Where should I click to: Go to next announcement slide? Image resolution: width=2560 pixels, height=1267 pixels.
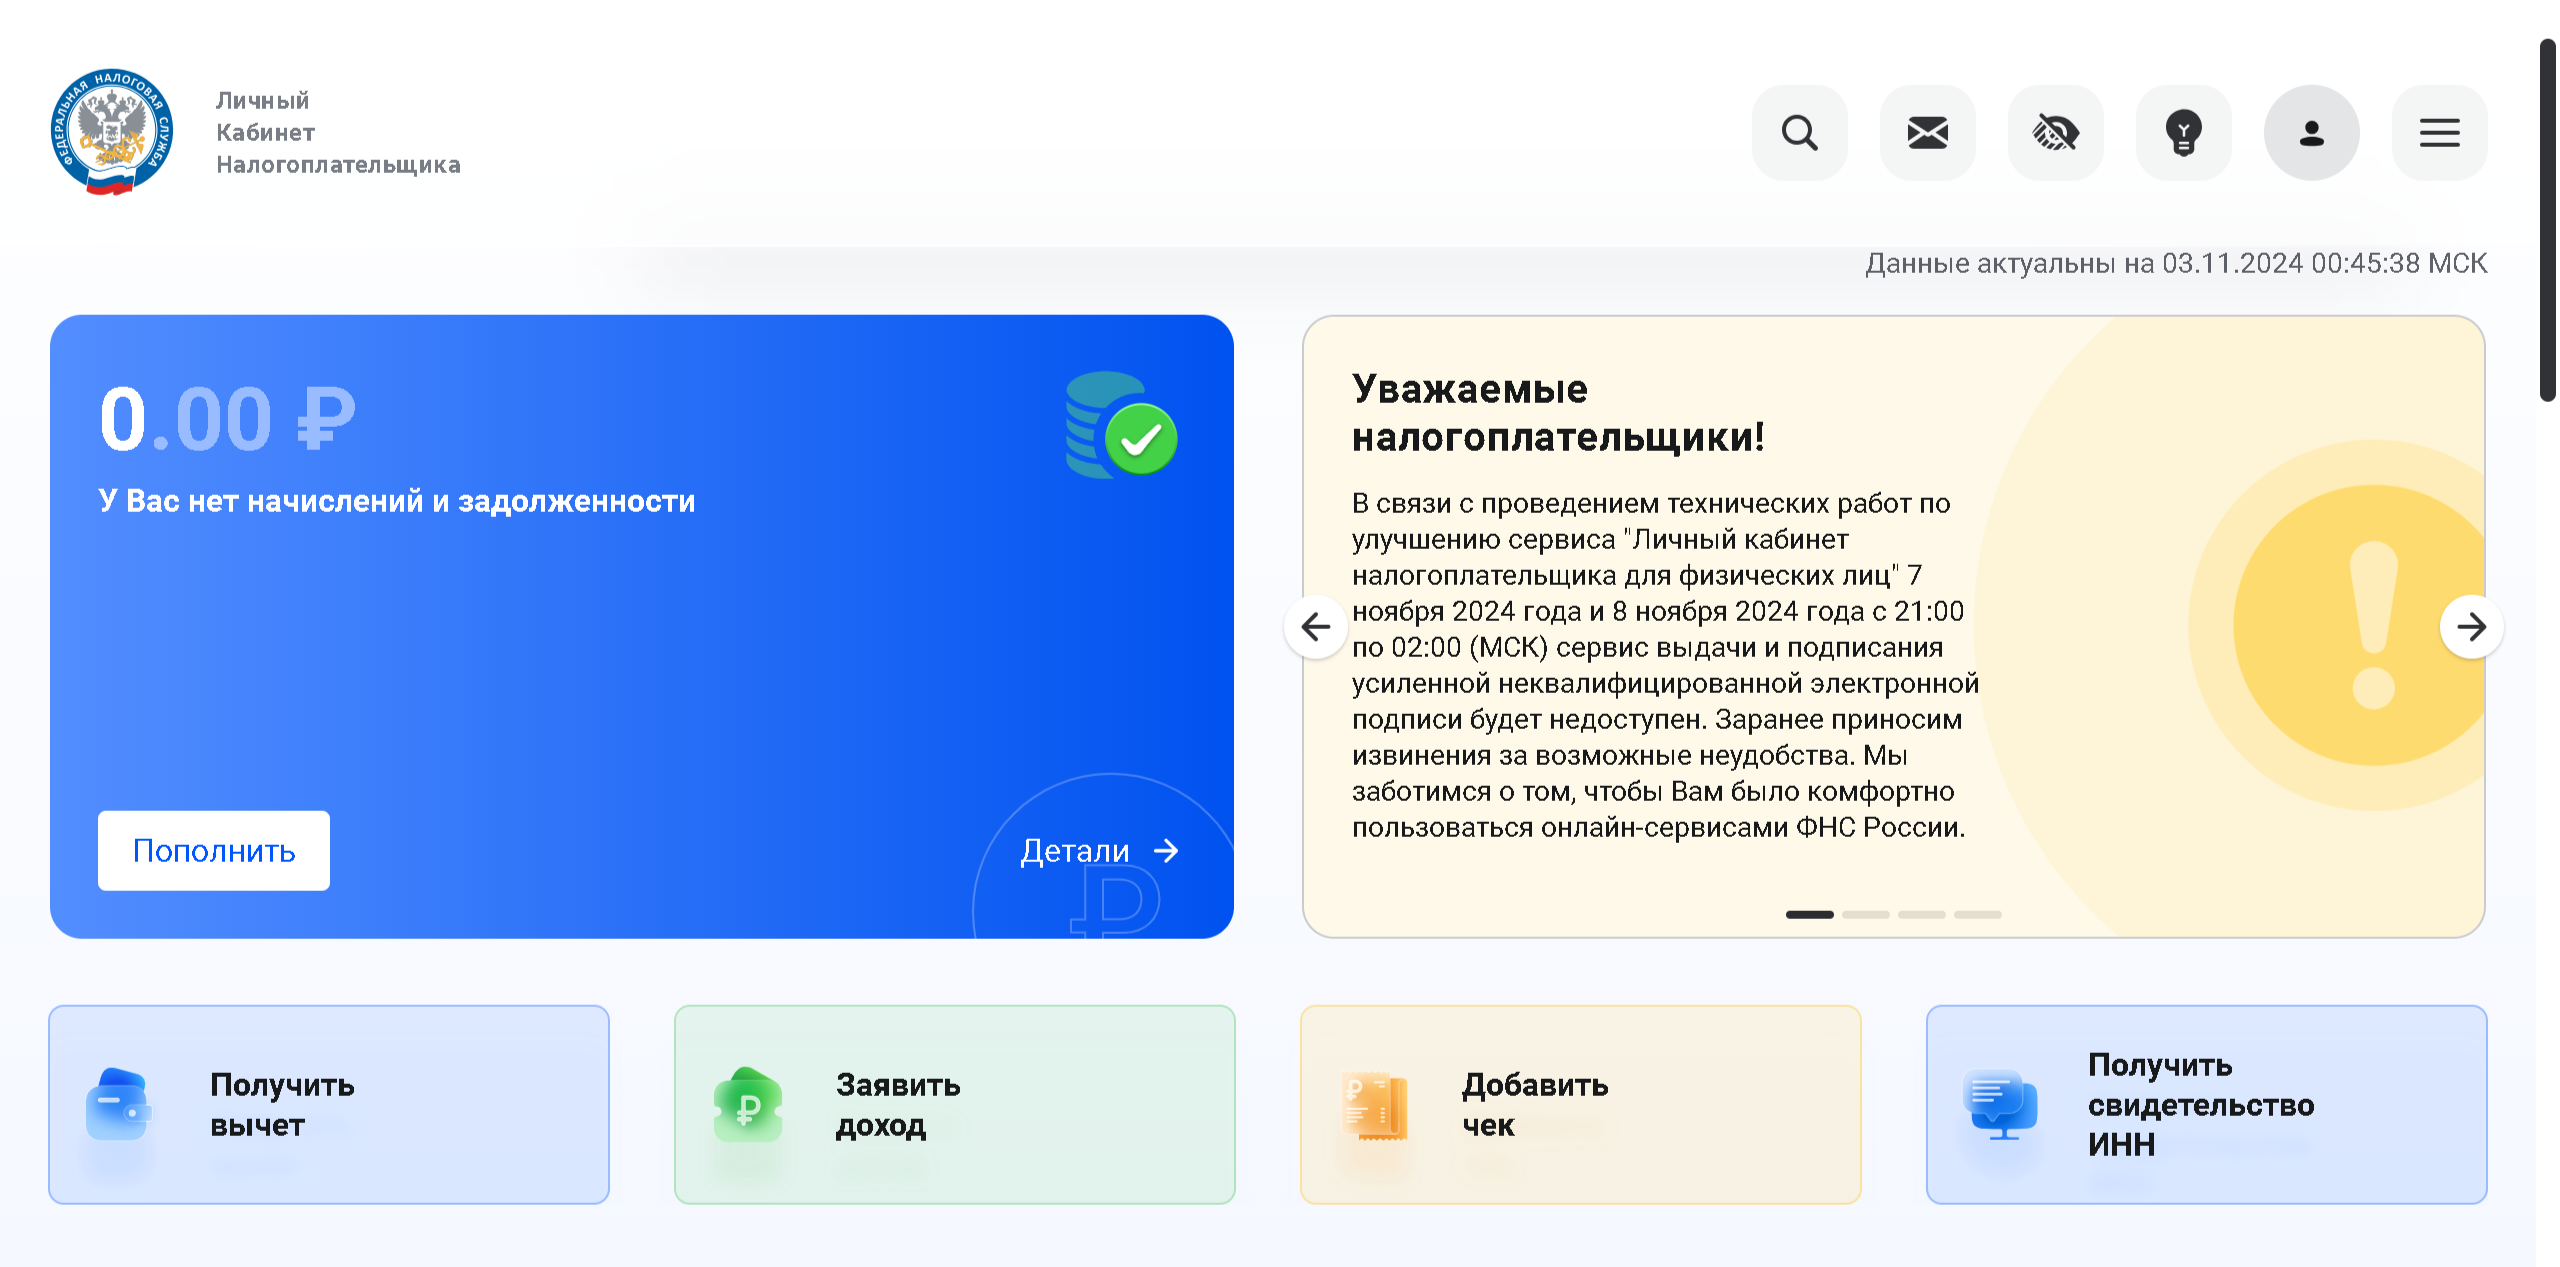click(2471, 627)
